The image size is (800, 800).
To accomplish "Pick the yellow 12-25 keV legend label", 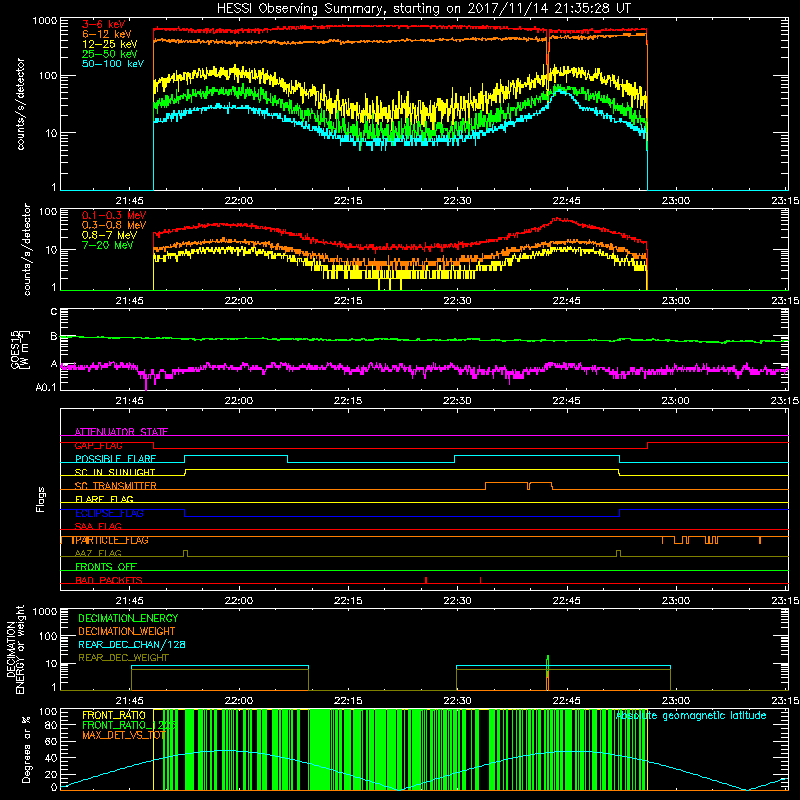I will tap(110, 44).
